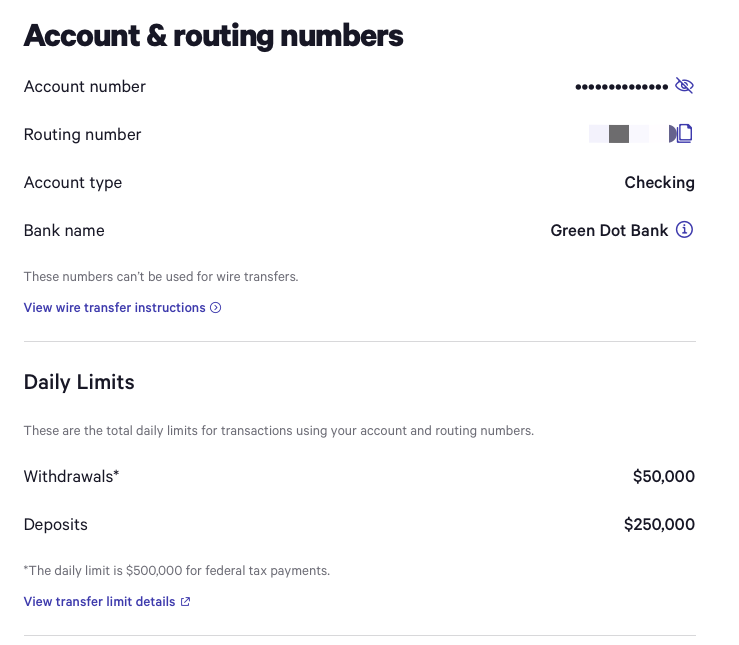Click the federal tax payments footnote

pyautogui.click(x=176, y=571)
